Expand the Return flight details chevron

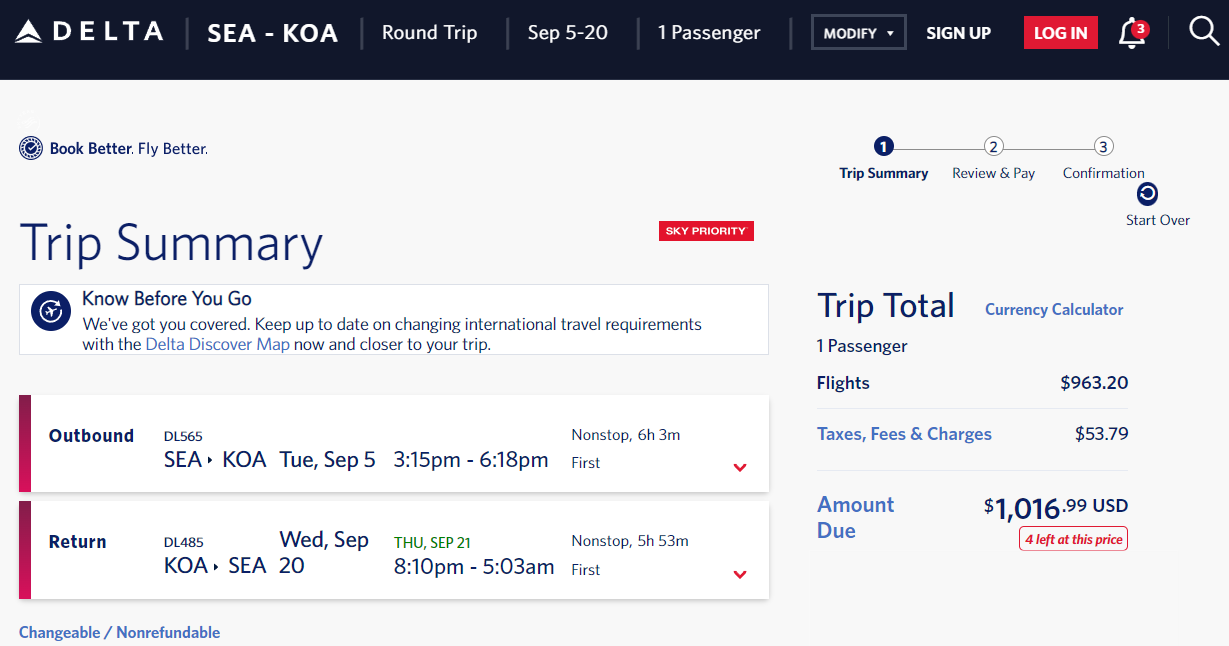pyautogui.click(x=740, y=574)
